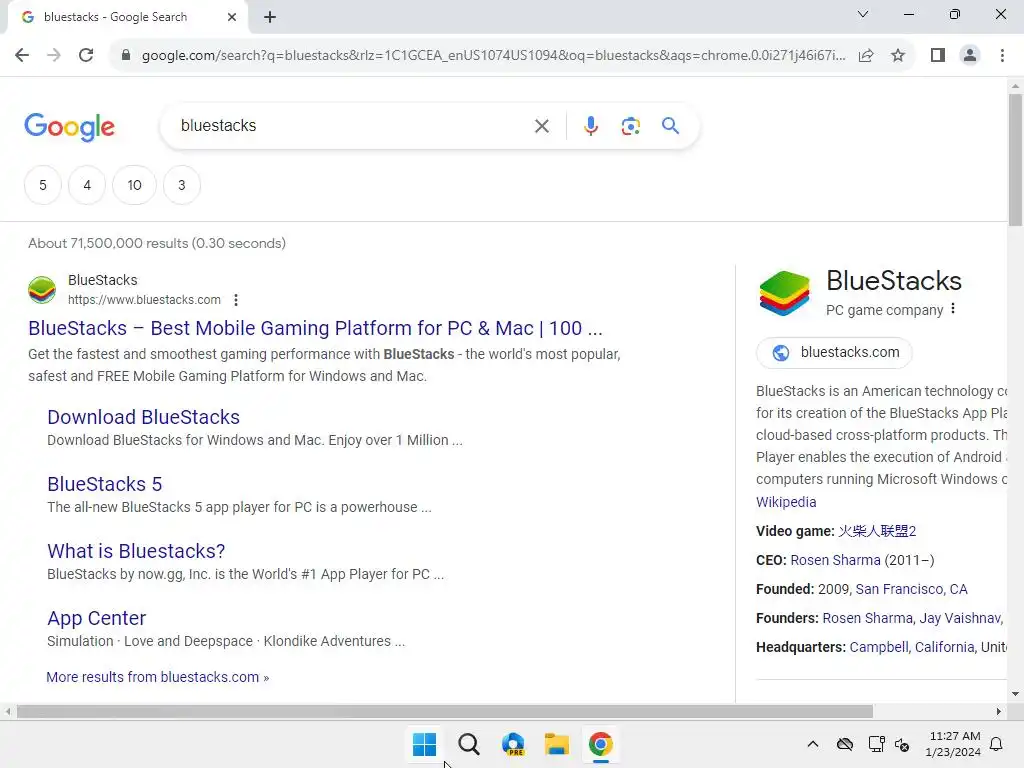1024x768 pixels.
Task: Reload the Google search page
Action: [x=86, y=56]
